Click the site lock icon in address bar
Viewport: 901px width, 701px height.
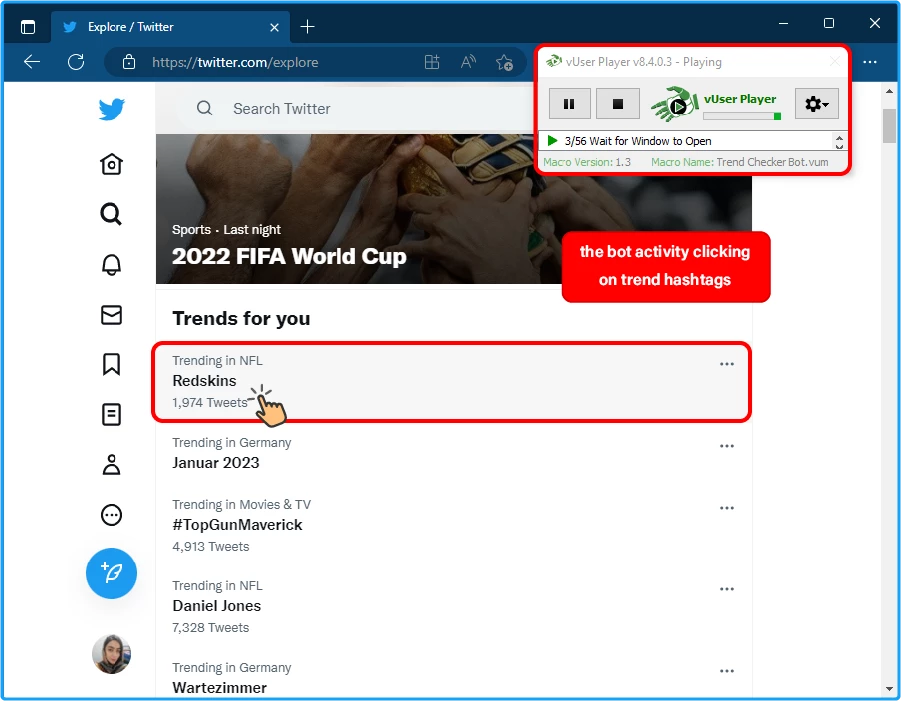[x=129, y=62]
